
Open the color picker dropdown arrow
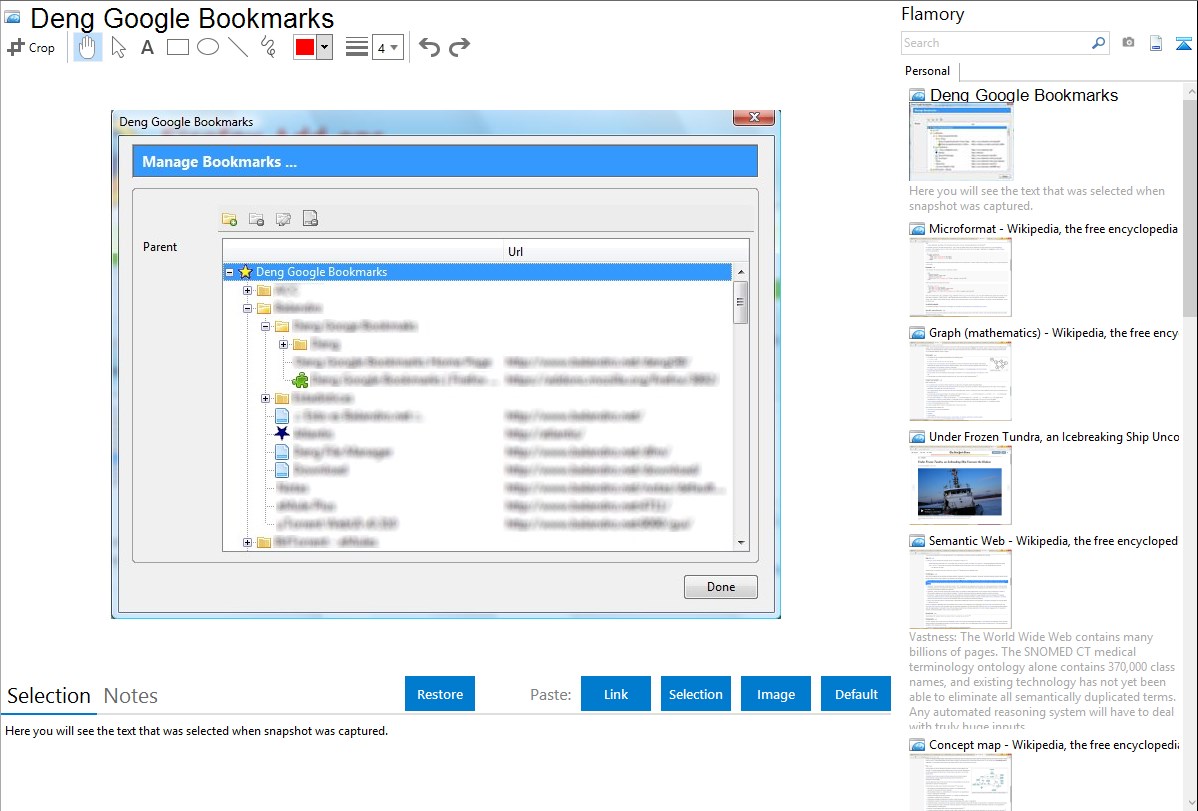point(324,47)
